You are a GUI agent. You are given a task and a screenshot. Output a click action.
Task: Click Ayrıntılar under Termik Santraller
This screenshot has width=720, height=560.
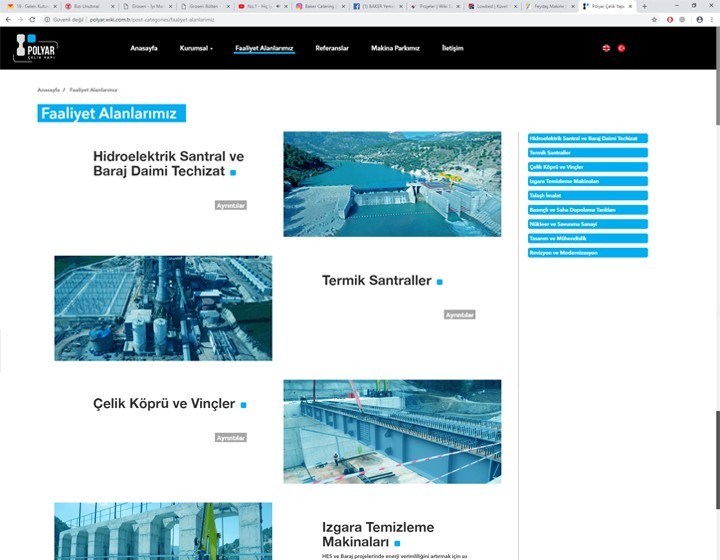460,314
